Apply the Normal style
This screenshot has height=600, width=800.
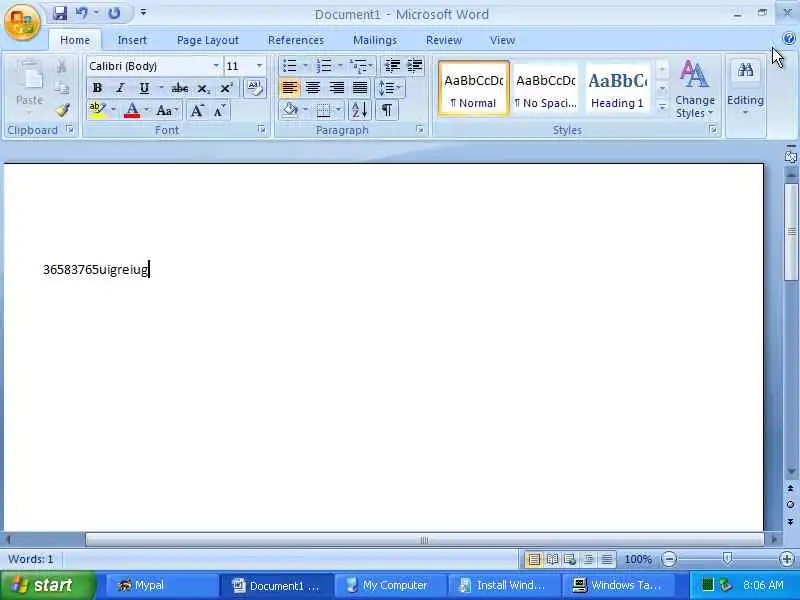[x=474, y=89]
